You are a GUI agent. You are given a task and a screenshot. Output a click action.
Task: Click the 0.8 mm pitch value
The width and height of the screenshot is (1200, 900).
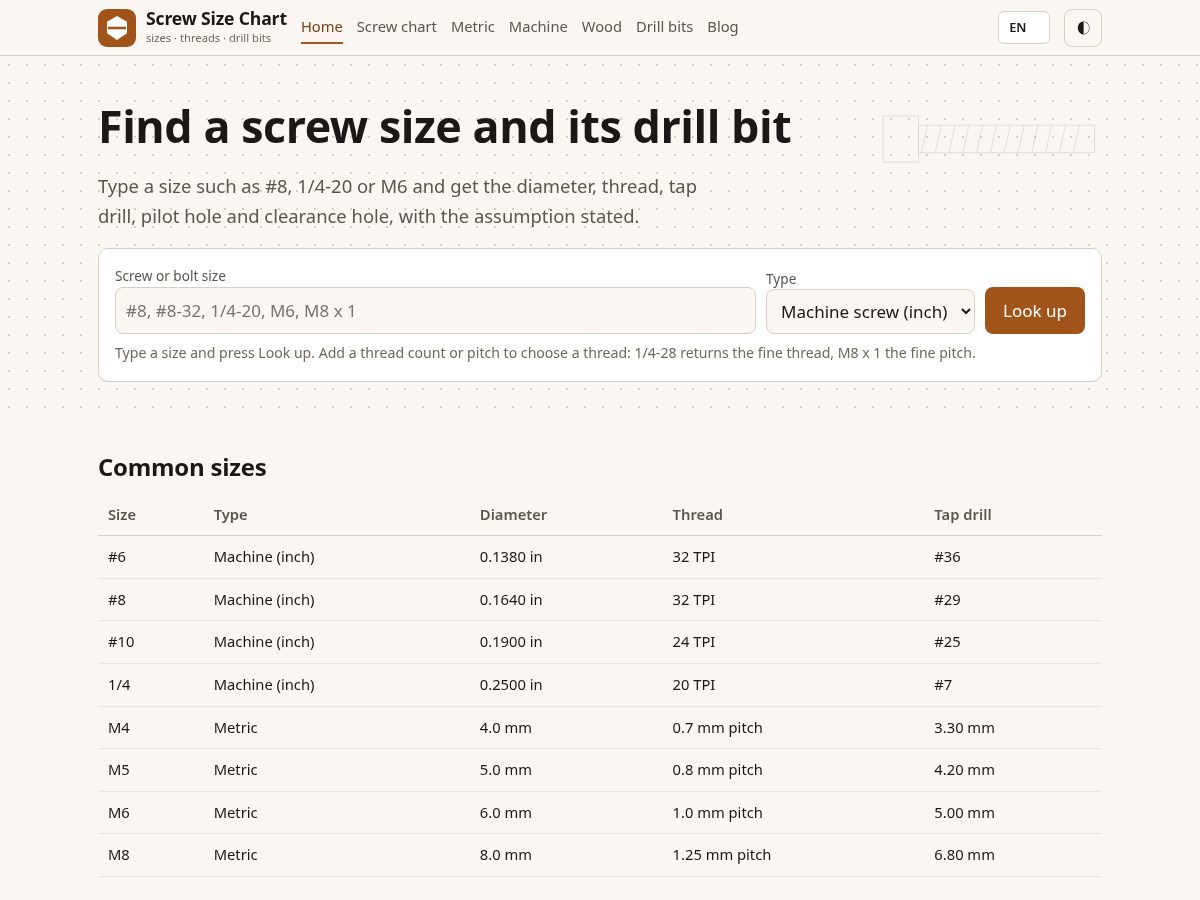point(718,770)
